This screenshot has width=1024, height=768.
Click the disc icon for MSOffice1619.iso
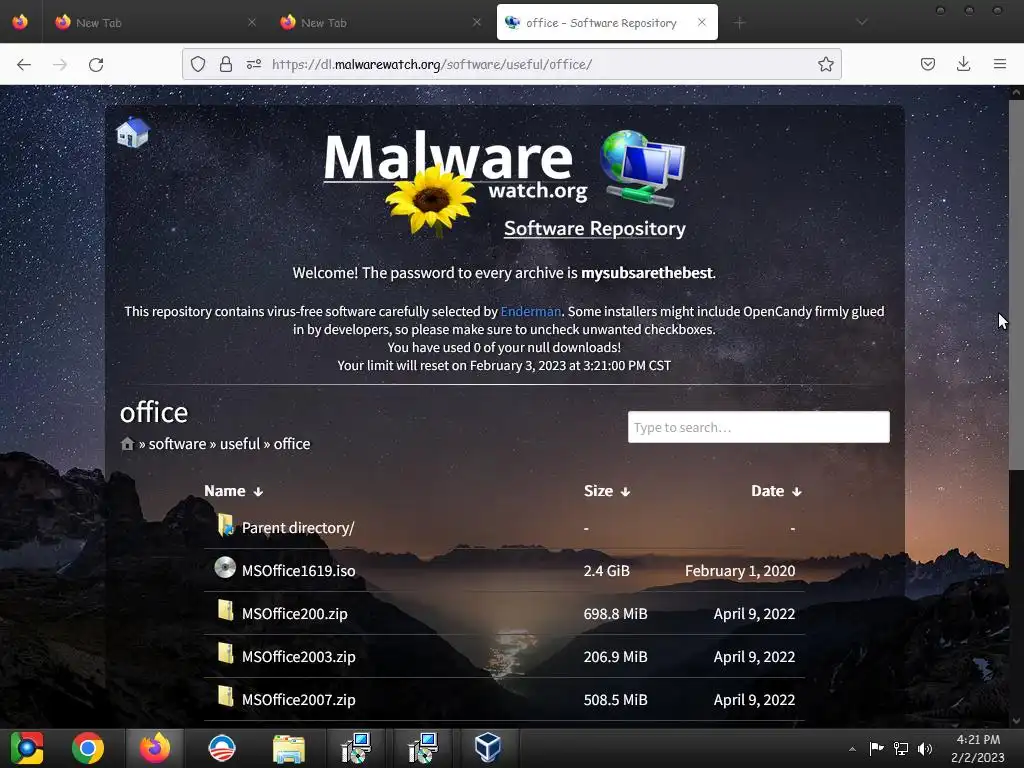point(225,568)
